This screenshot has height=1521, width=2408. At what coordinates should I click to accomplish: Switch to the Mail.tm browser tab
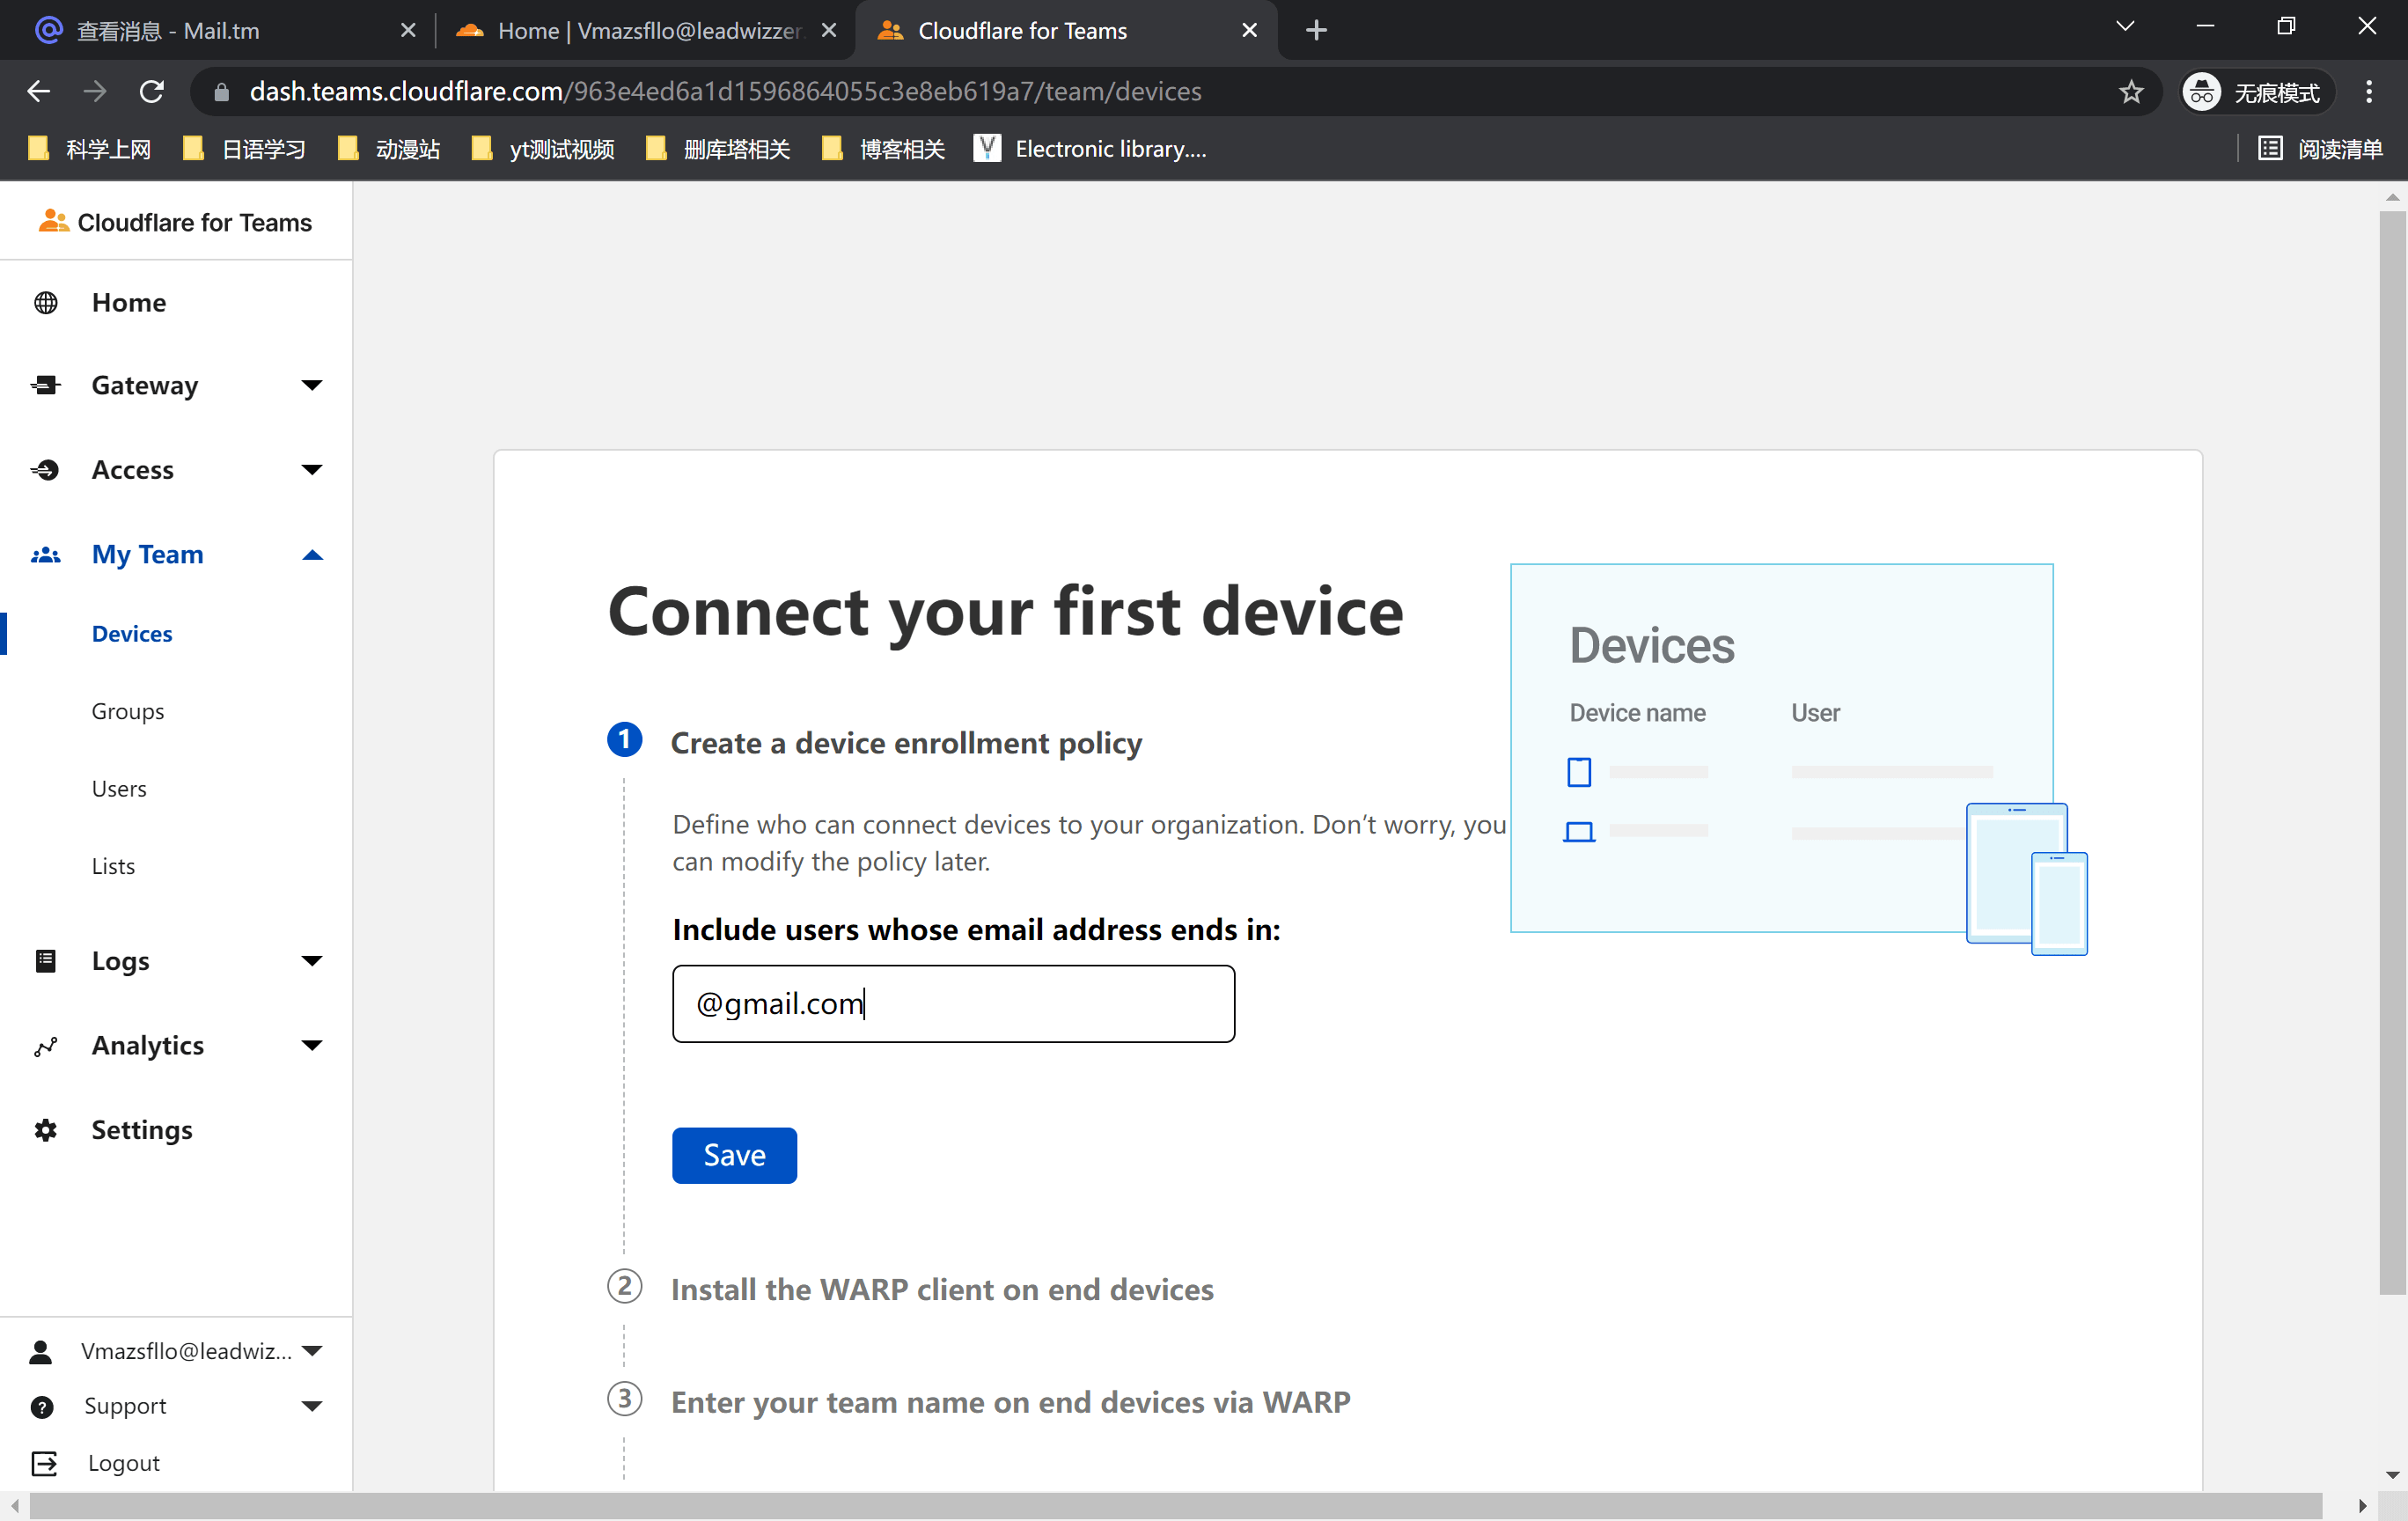tap(200, 31)
